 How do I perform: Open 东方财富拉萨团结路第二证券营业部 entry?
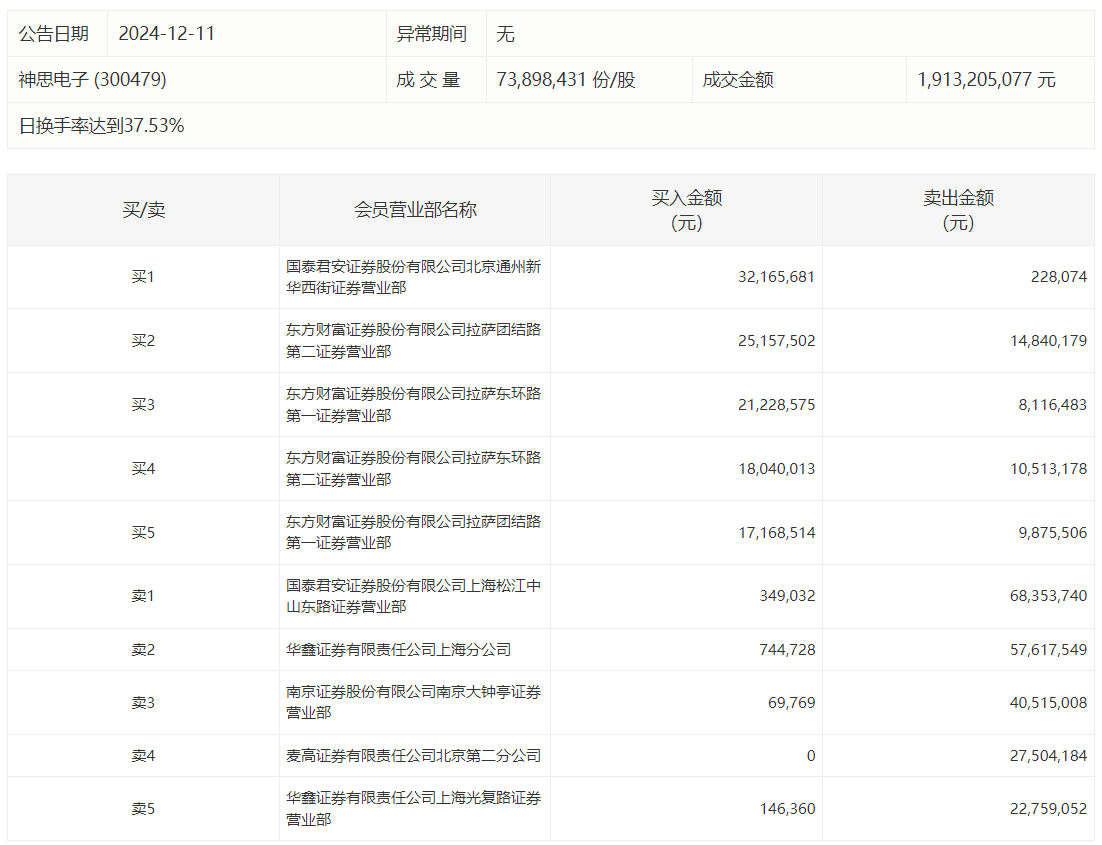413,340
